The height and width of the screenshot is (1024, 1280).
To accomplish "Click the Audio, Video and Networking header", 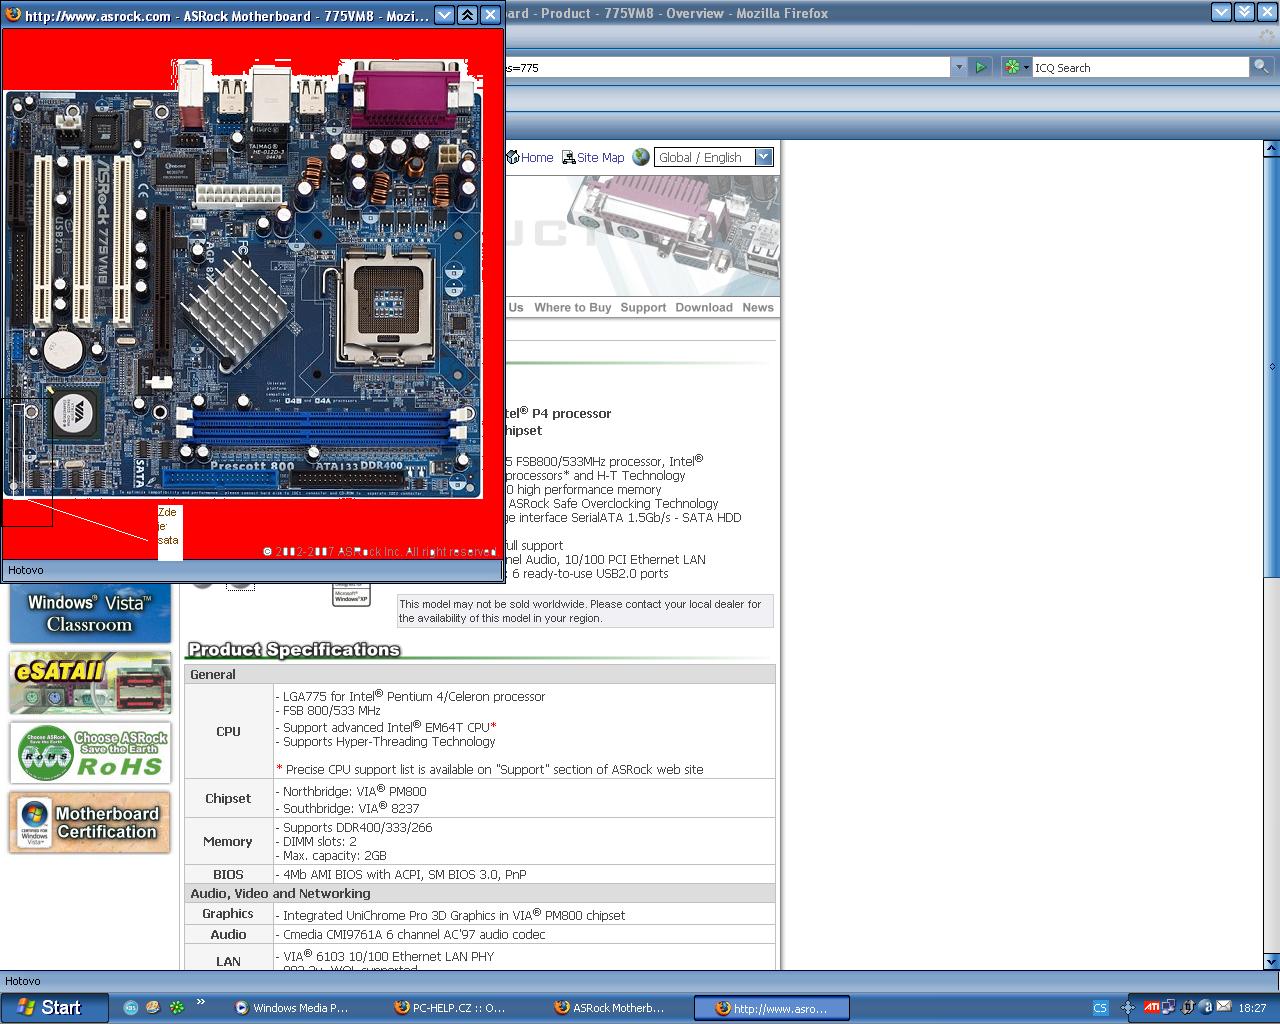I will point(480,893).
